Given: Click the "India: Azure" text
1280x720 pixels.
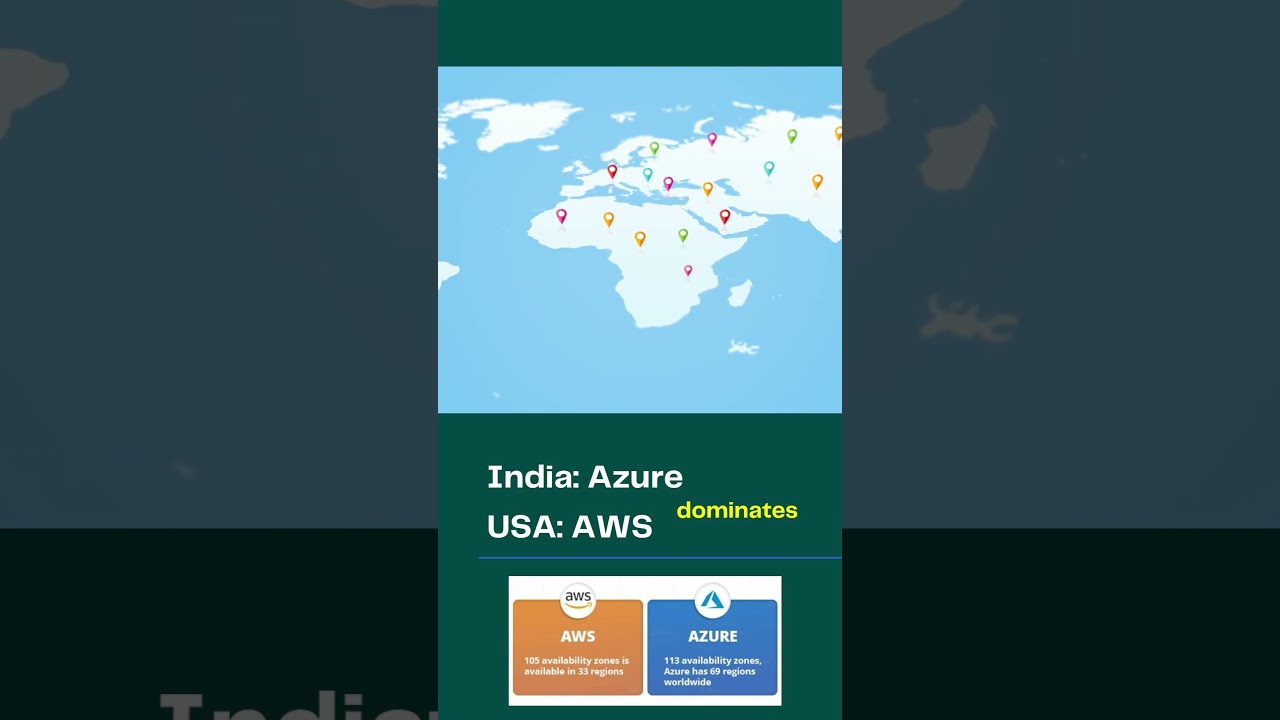Looking at the screenshot, I should tap(585, 477).
